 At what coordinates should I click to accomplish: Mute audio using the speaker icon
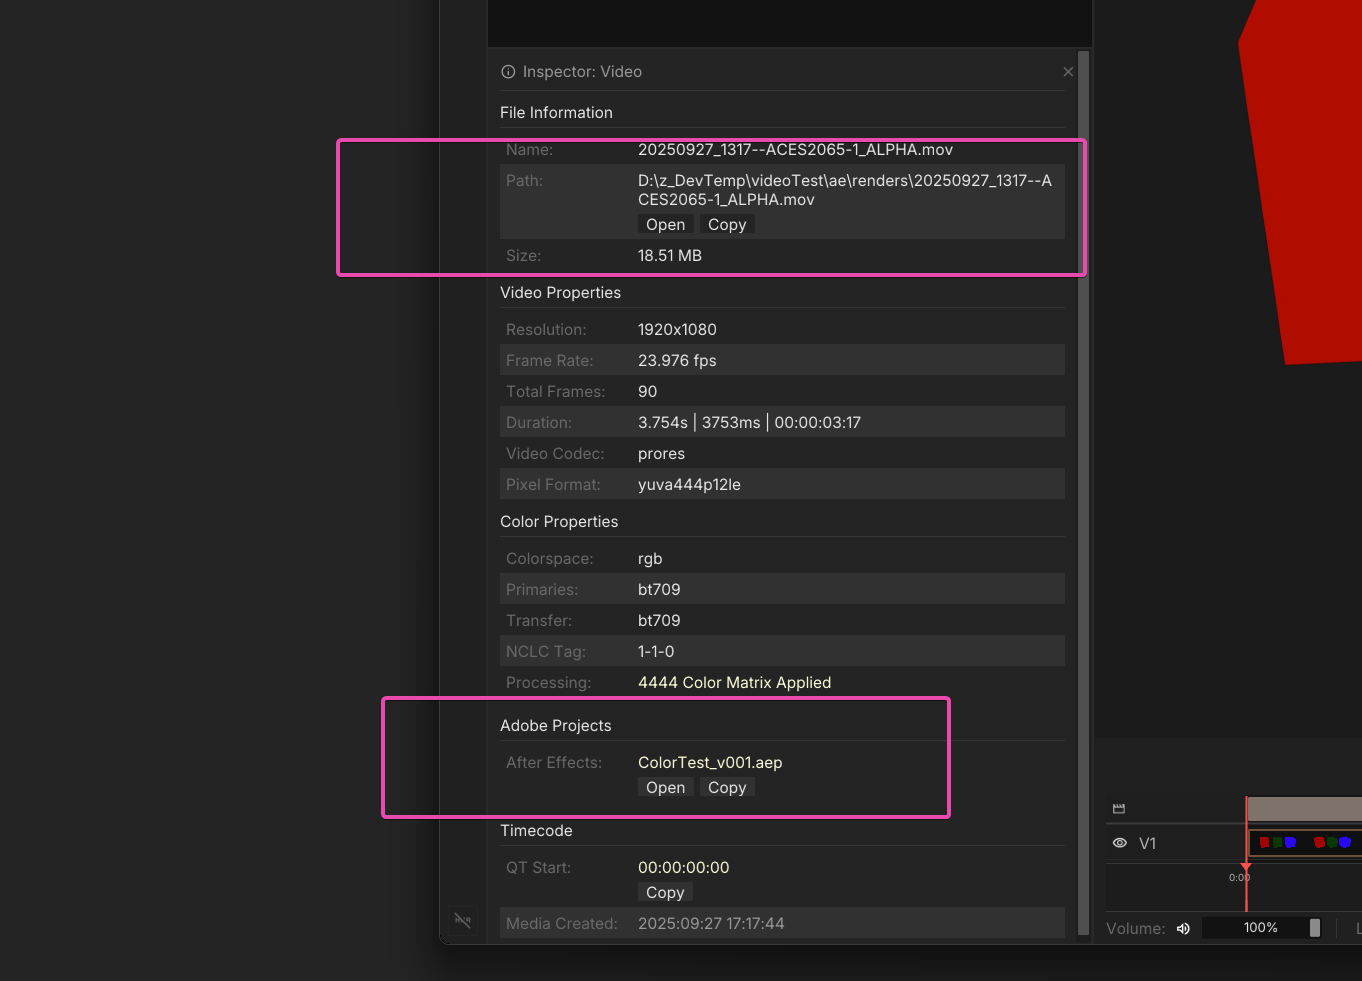(x=1183, y=928)
